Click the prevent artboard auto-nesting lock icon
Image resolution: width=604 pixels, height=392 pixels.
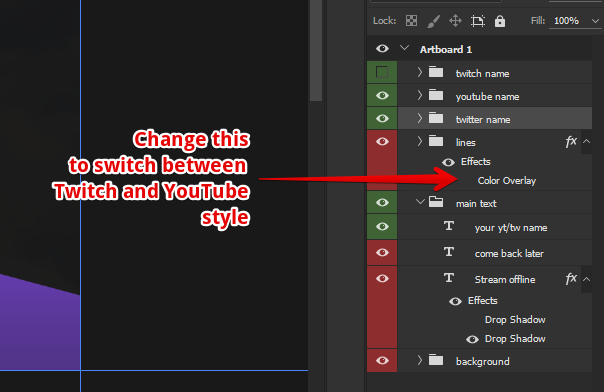[478, 21]
